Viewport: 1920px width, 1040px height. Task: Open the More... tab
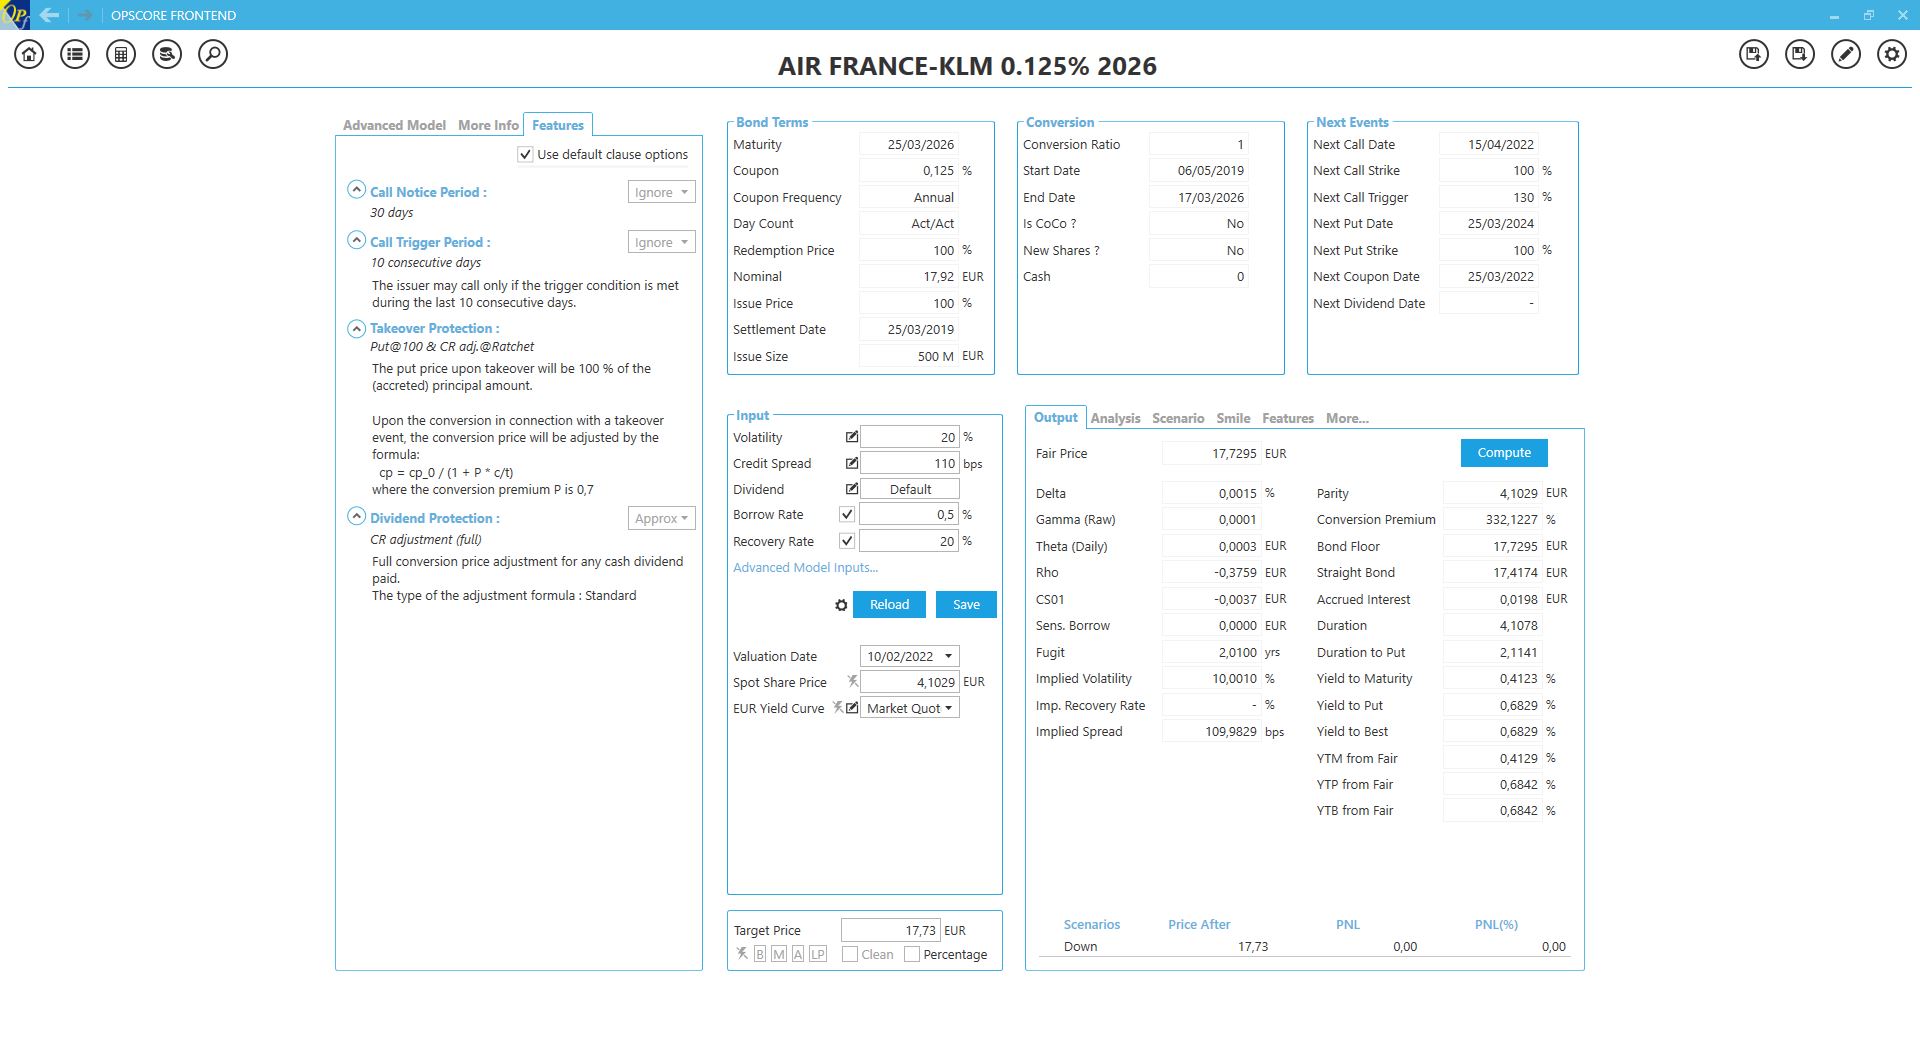point(1347,418)
